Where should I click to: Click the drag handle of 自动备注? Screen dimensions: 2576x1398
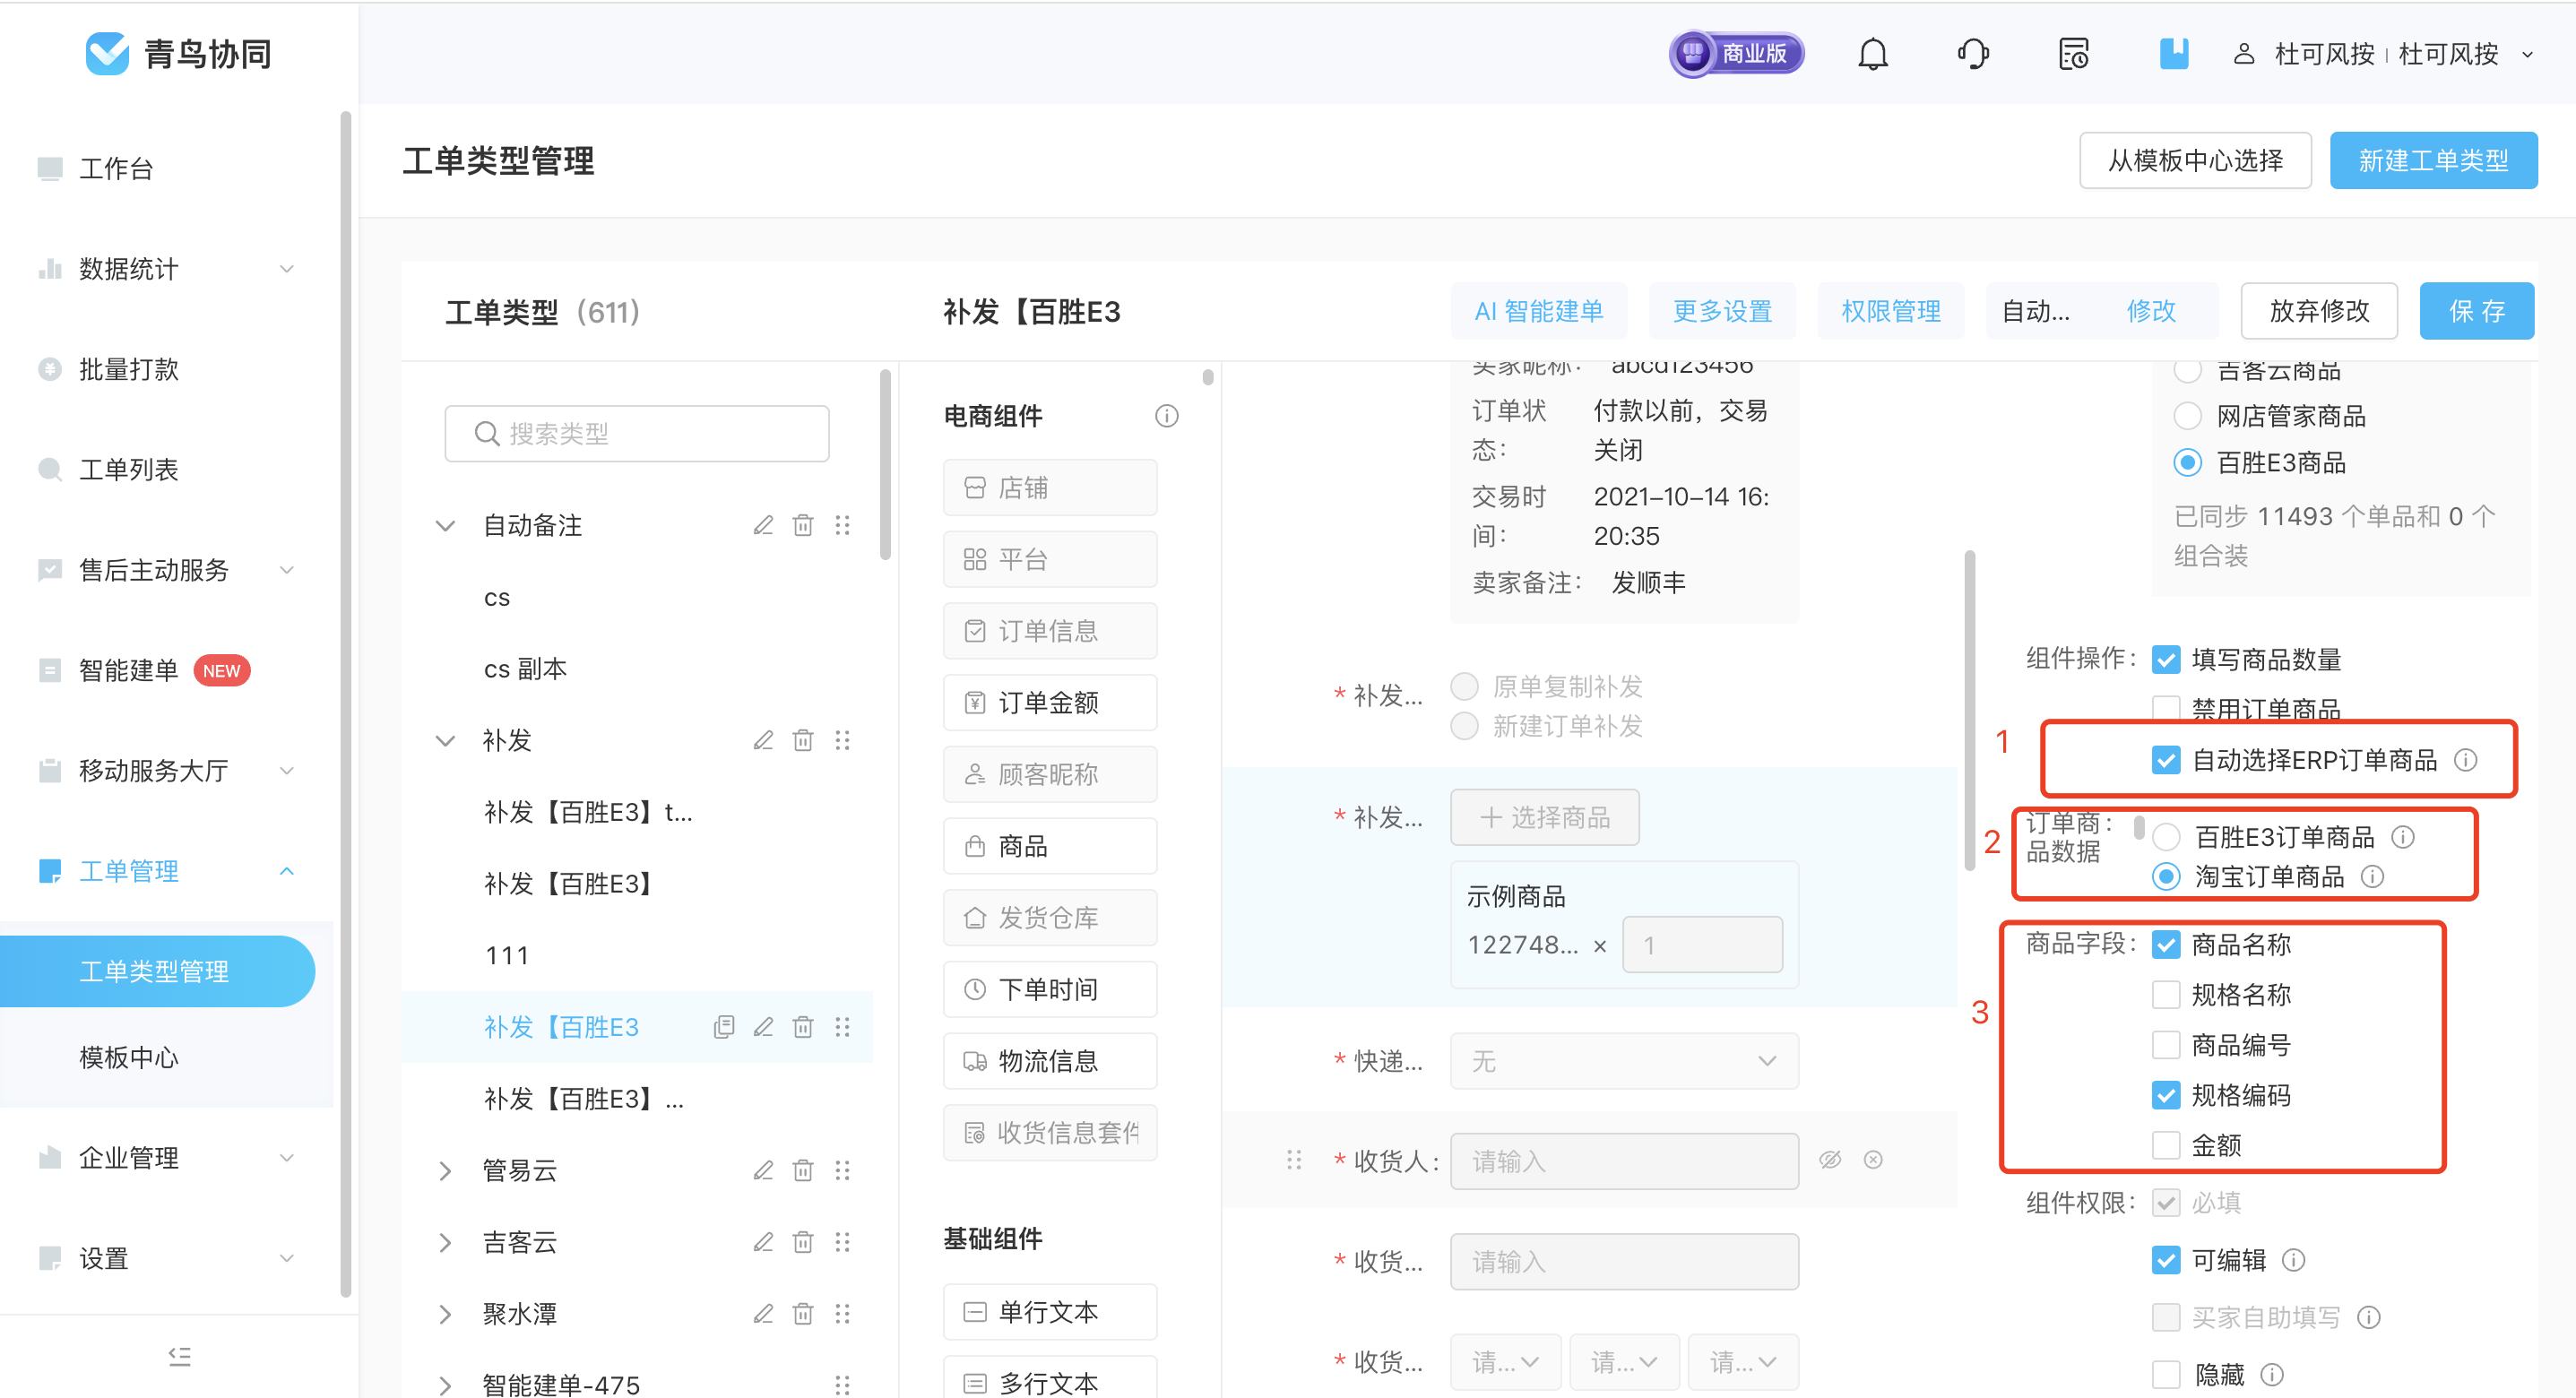842,525
